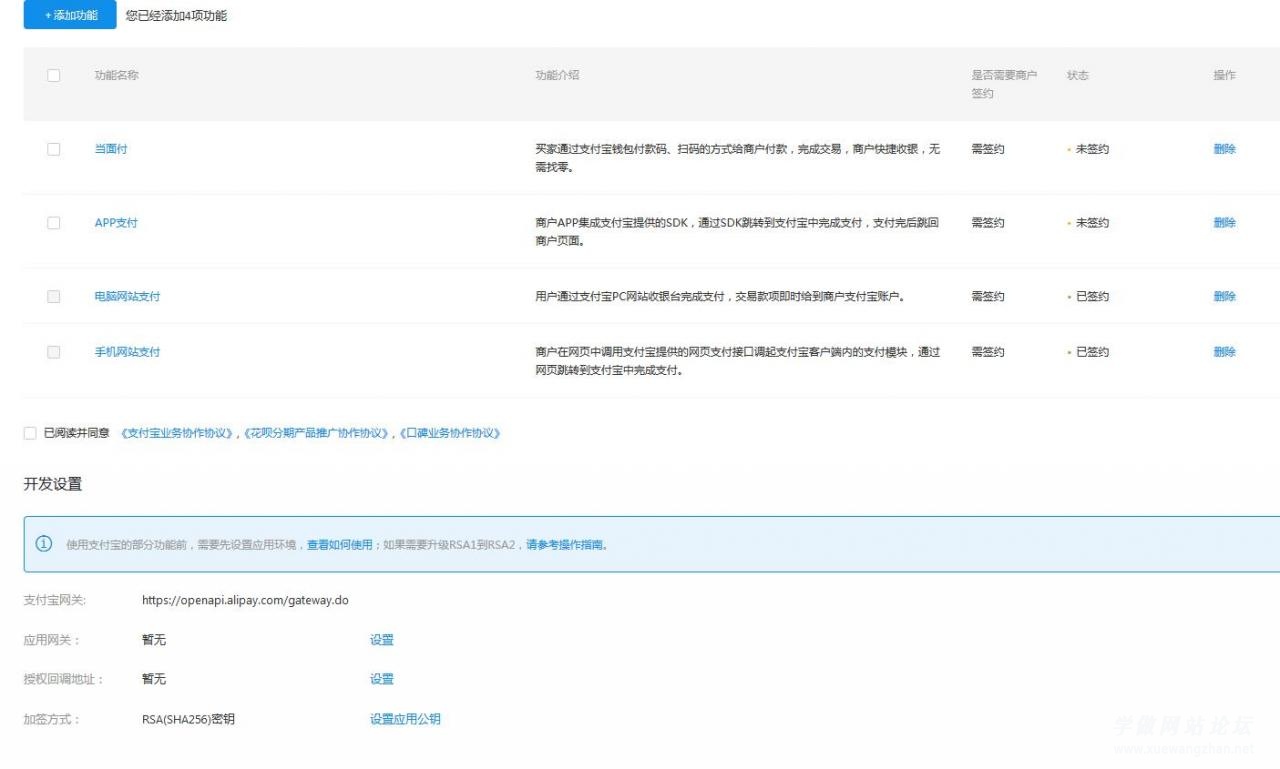Enable the 已阅读并同意 agreement checkbox
1280x769 pixels.
pyautogui.click(x=30, y=432)
